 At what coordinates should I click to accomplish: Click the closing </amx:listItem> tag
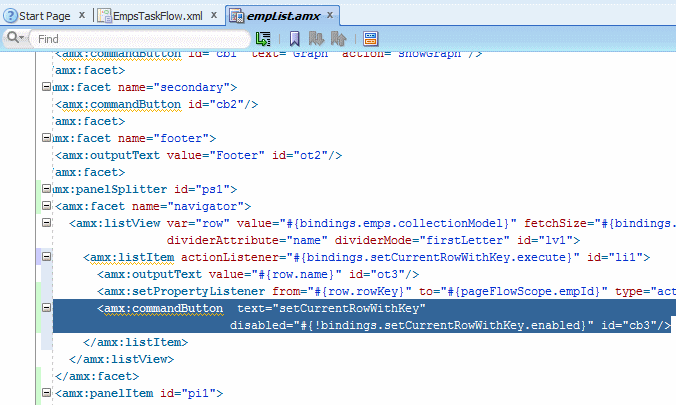(136, 342)
